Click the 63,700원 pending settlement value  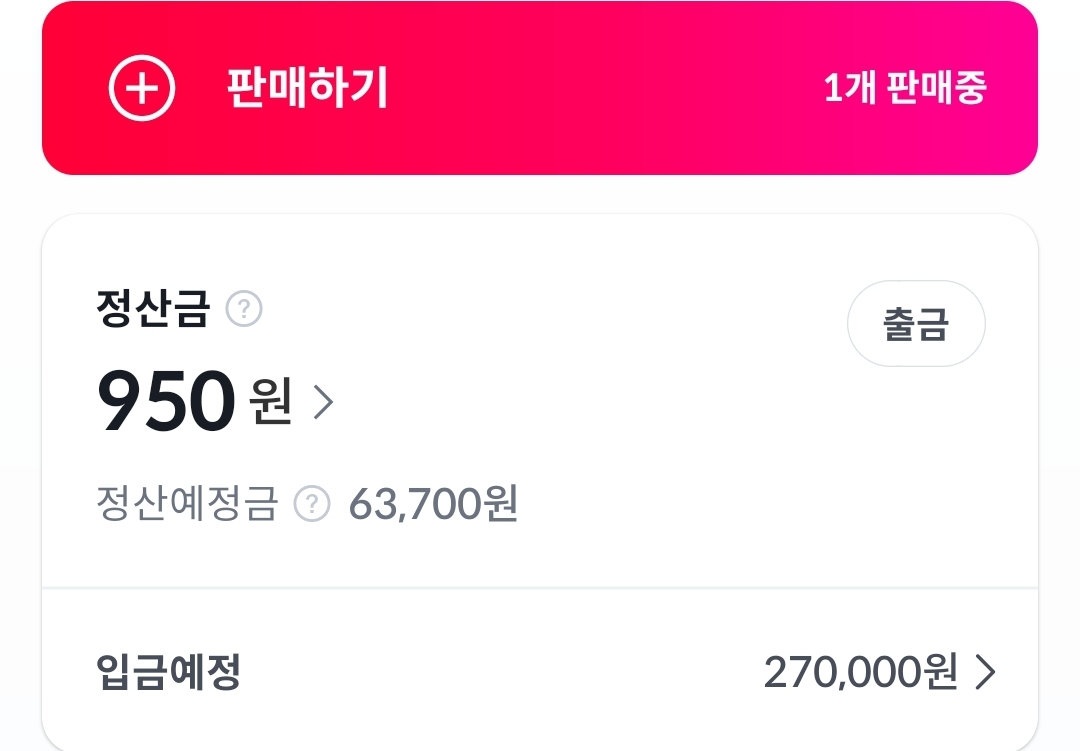(x=433, y=504)
